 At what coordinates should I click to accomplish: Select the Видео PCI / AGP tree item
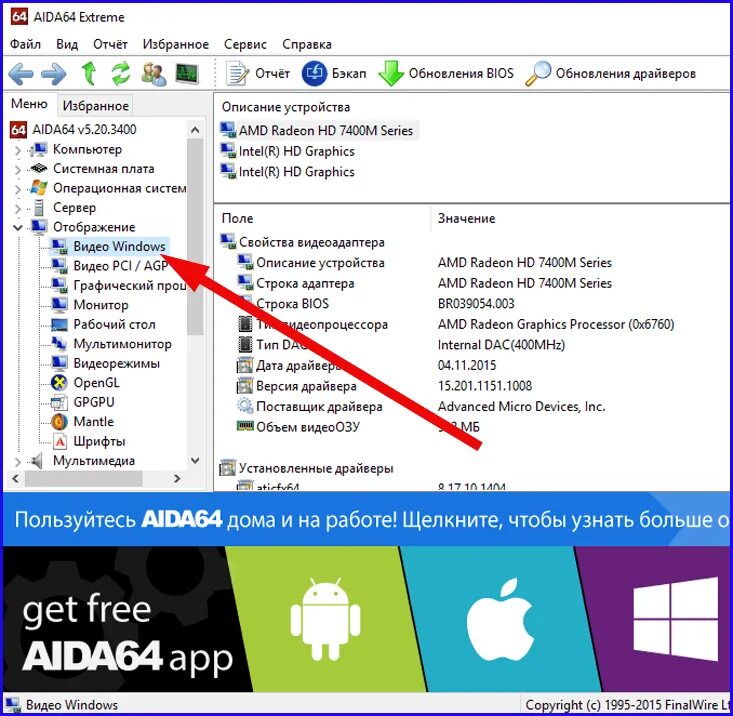point(109,266)
